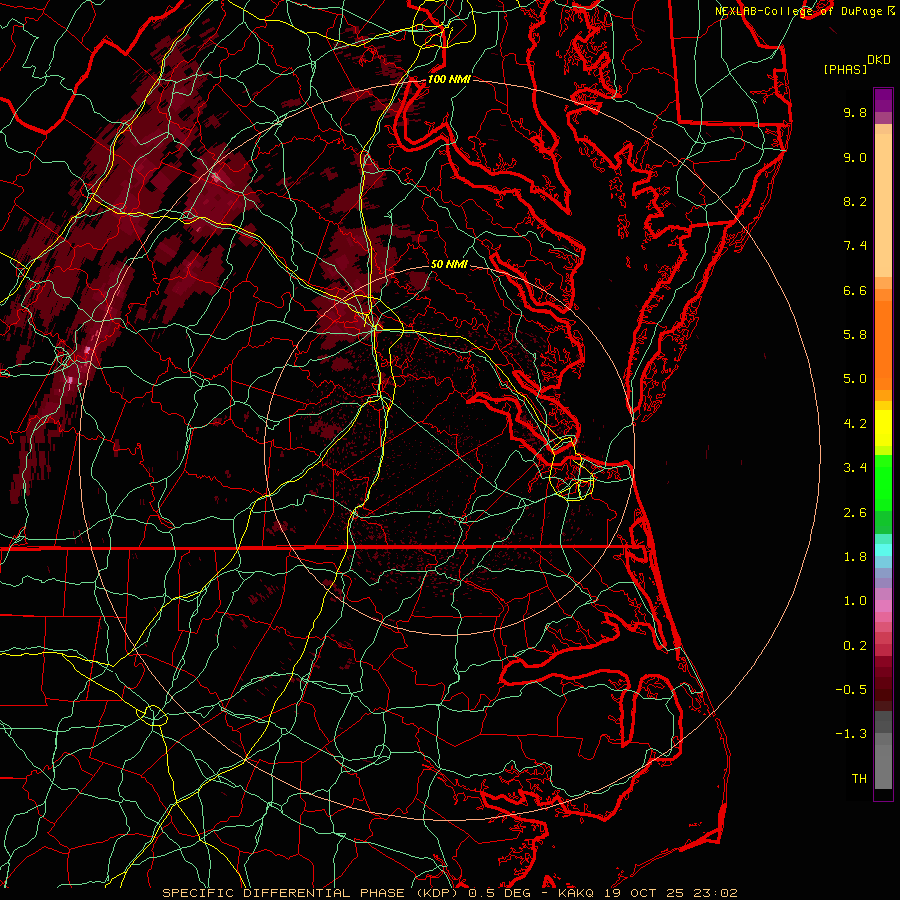Pick the pink segment of the color bar
The height and width of the screenshot is (900, 900).
click(x=883, y=606)
